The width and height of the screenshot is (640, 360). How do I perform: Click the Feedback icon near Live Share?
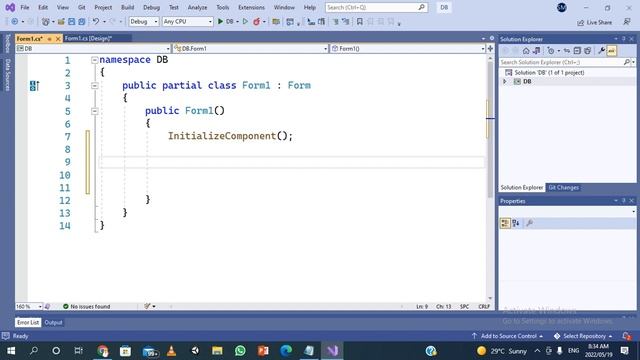pyautogui.click(x=627, y=22)
